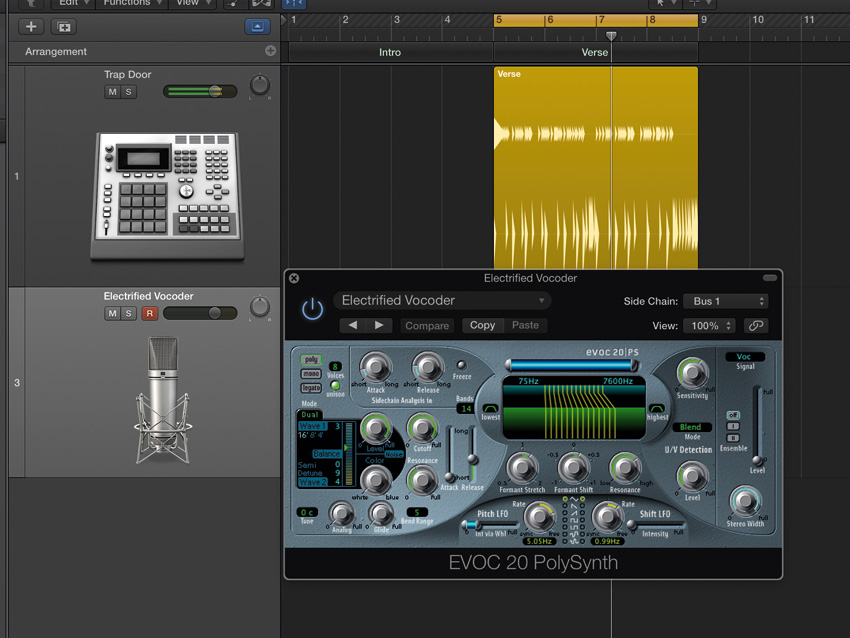Toggle the blue global tracks show/hide button
The width and height of the screenshot is (850, 638).
pos(257,27)
